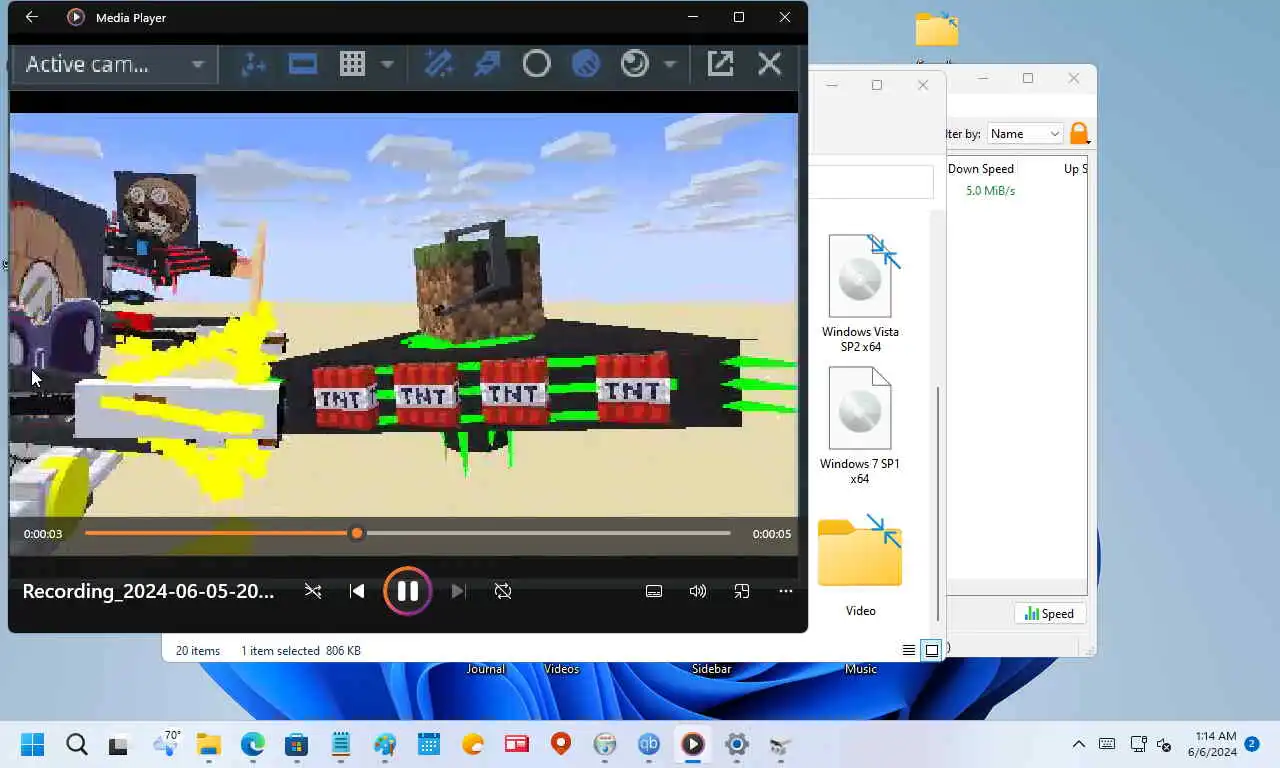Open Task View from the taskbar

118,744
